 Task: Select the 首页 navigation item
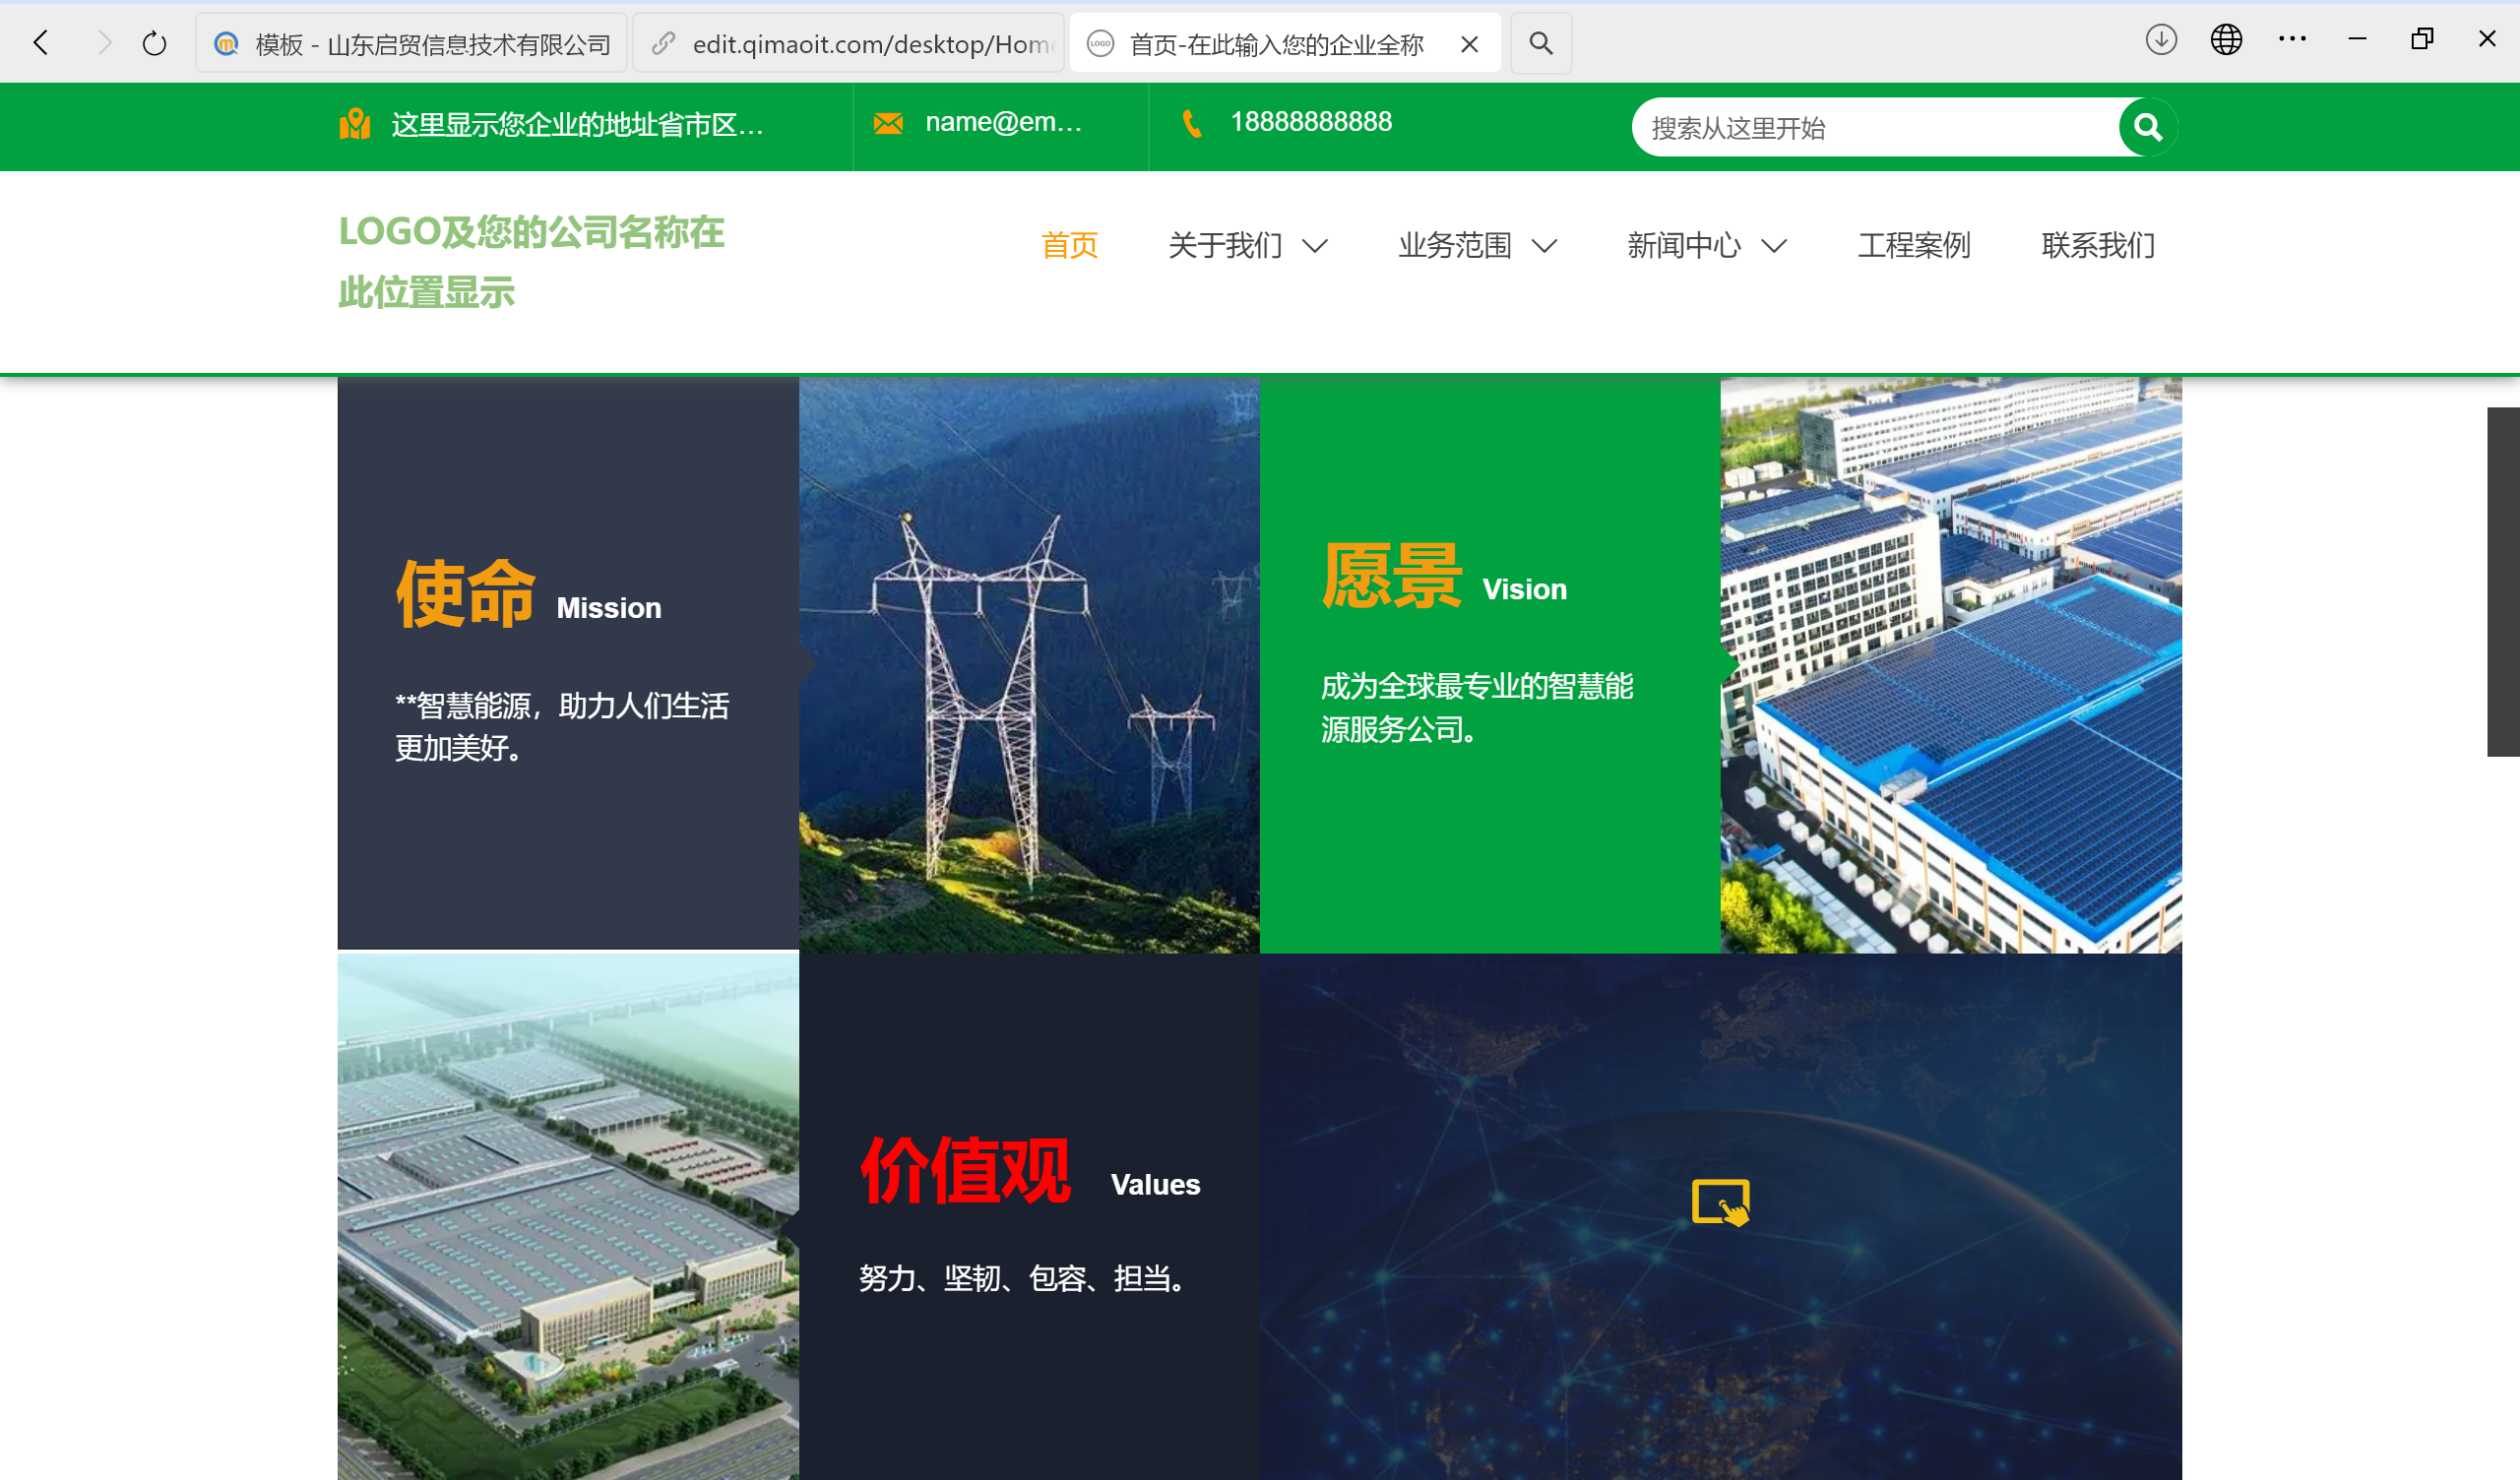tap(1069, 245)
